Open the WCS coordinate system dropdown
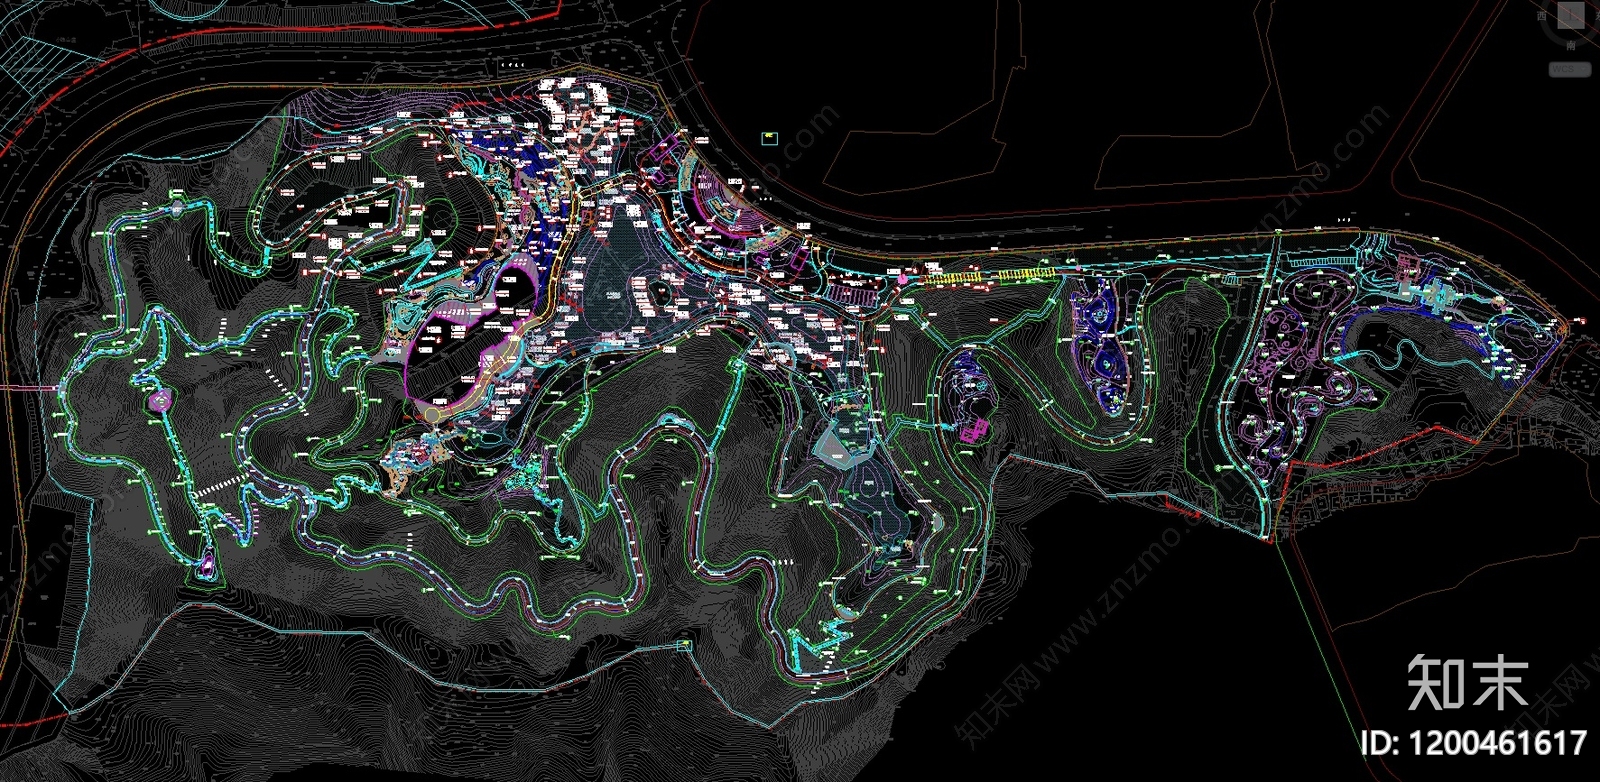This screenshot has width=1600, height=782. coord(1569,69)
